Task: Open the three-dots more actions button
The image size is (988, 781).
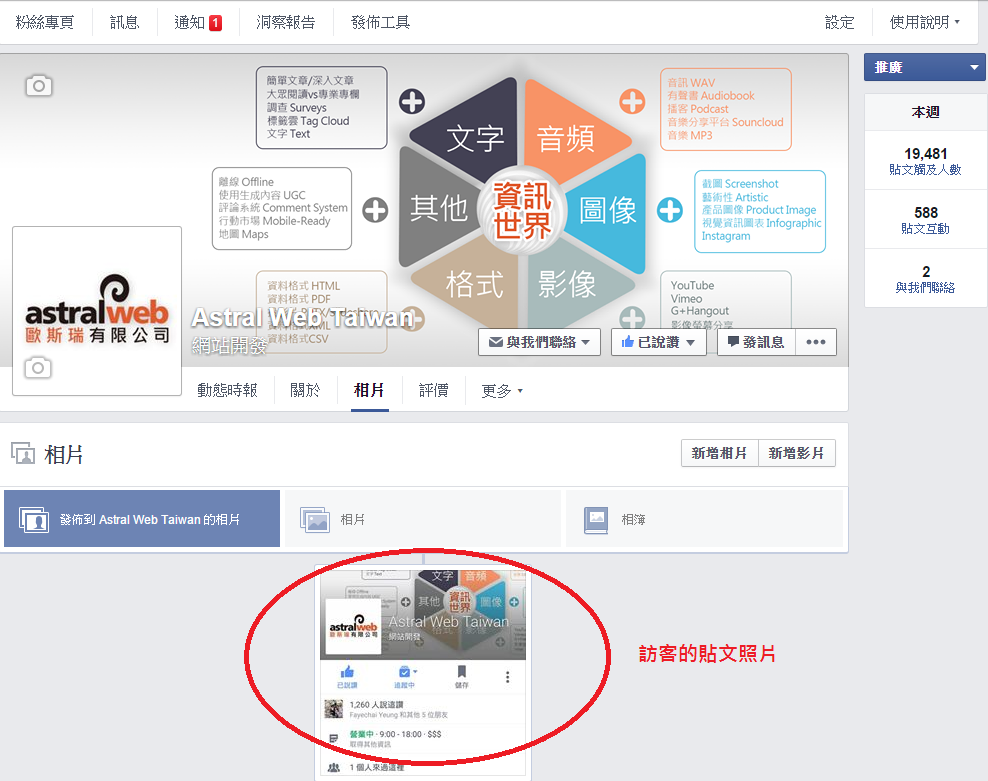Action: 816,342
